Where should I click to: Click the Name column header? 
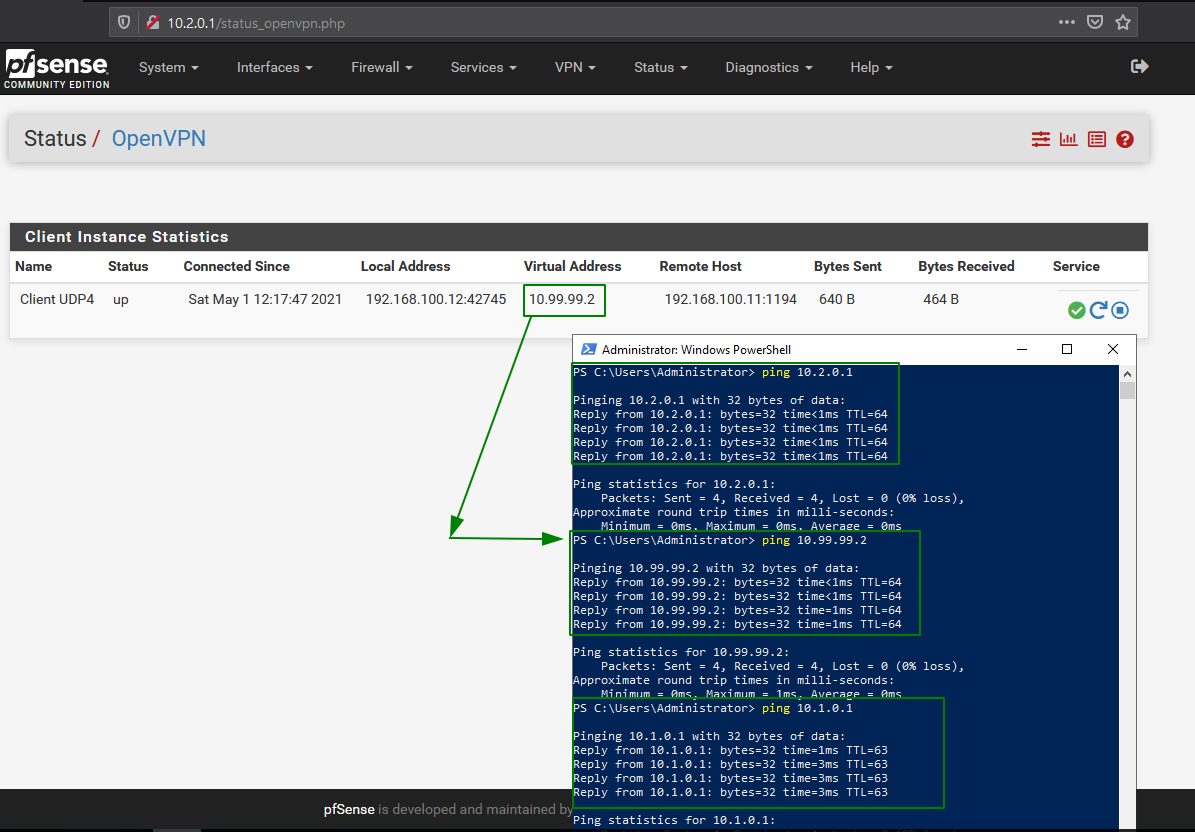pyautogui.click(x=34, y=267)
